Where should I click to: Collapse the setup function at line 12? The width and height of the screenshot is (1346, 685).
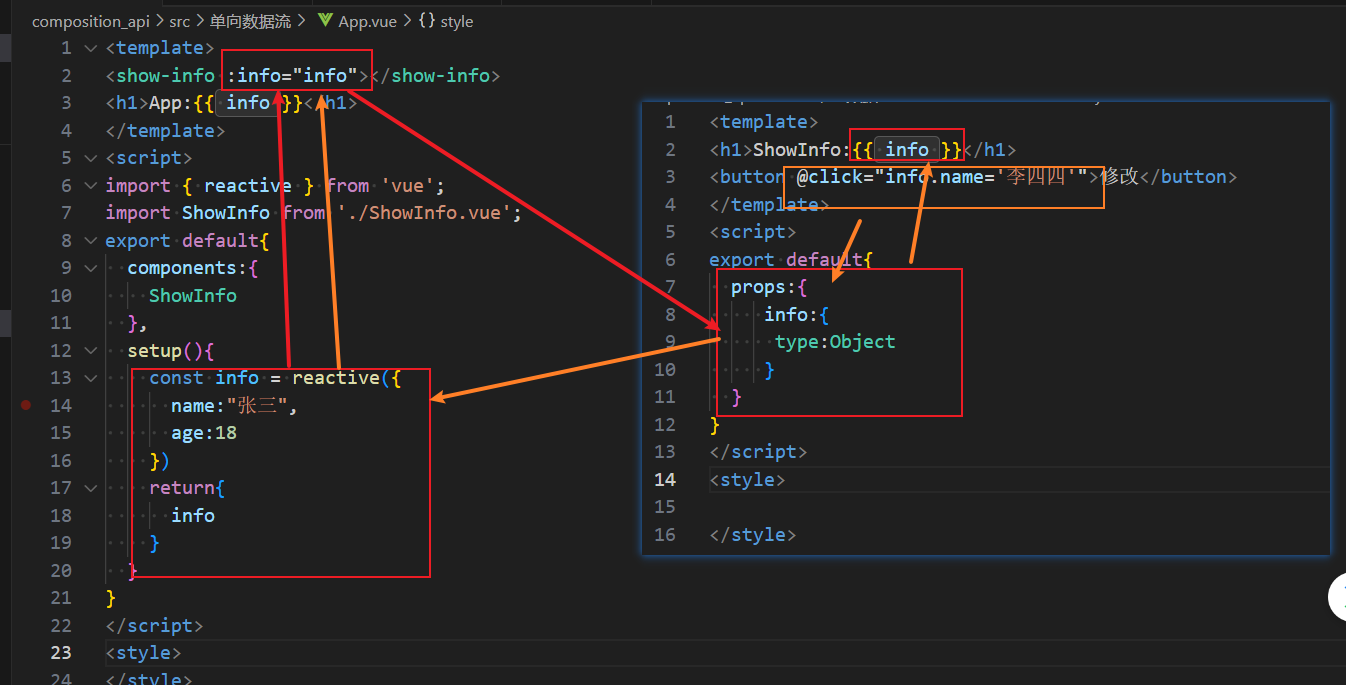[x=91, y=351]
